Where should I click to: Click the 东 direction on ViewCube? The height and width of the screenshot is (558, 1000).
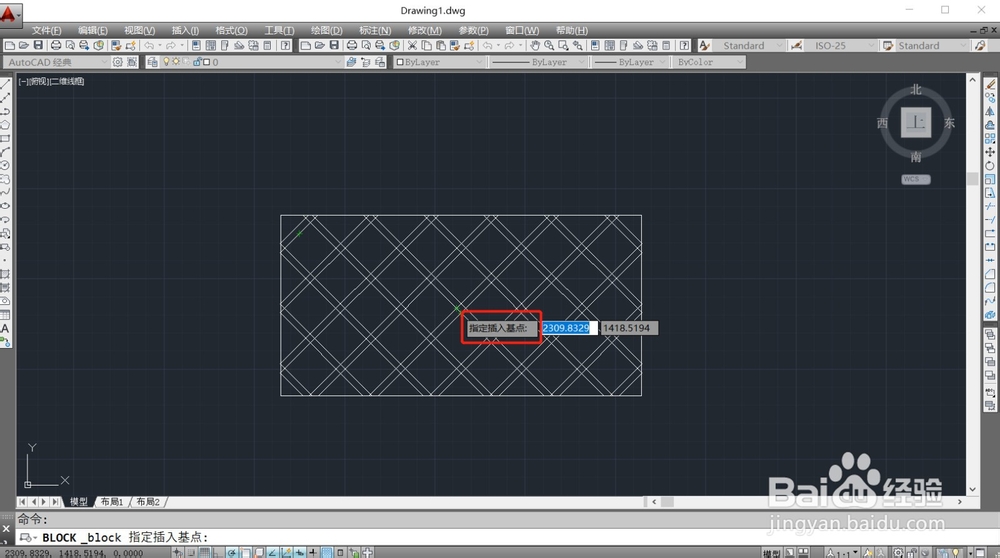[950, 123]
